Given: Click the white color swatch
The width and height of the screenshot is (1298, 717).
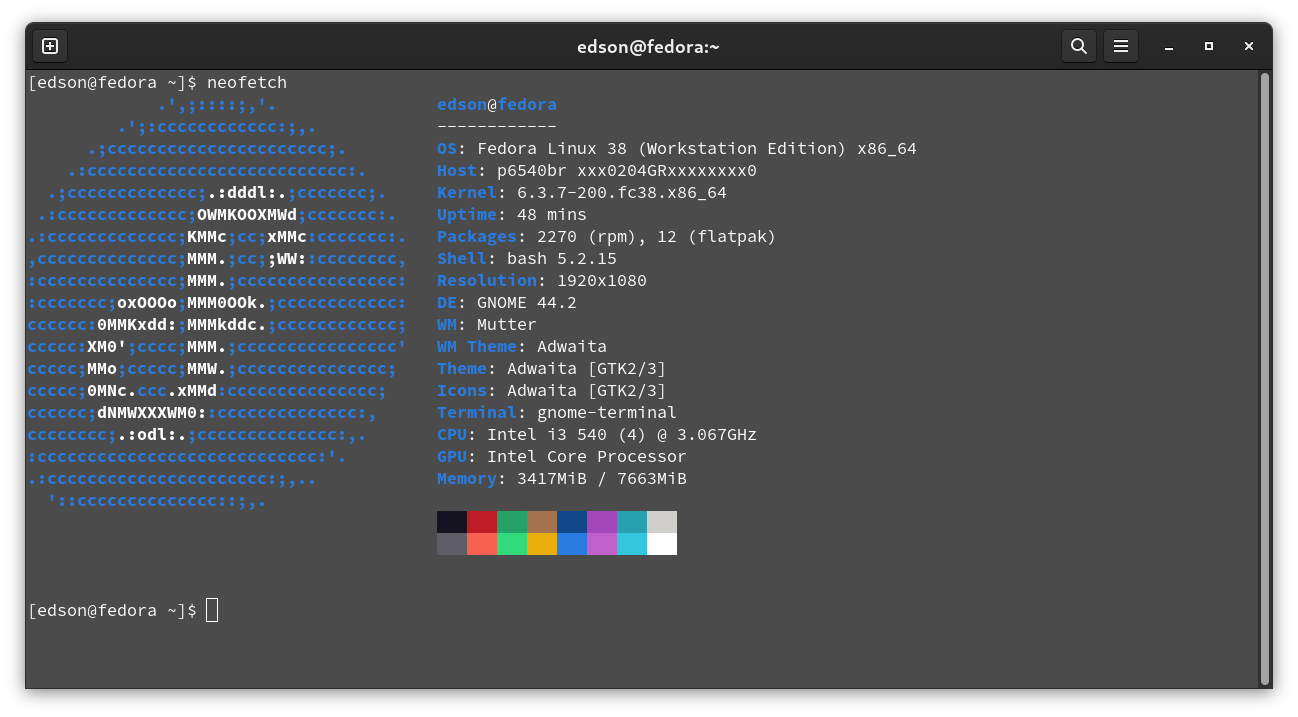Looking at the screenshot, I should (x=662, y=544).
